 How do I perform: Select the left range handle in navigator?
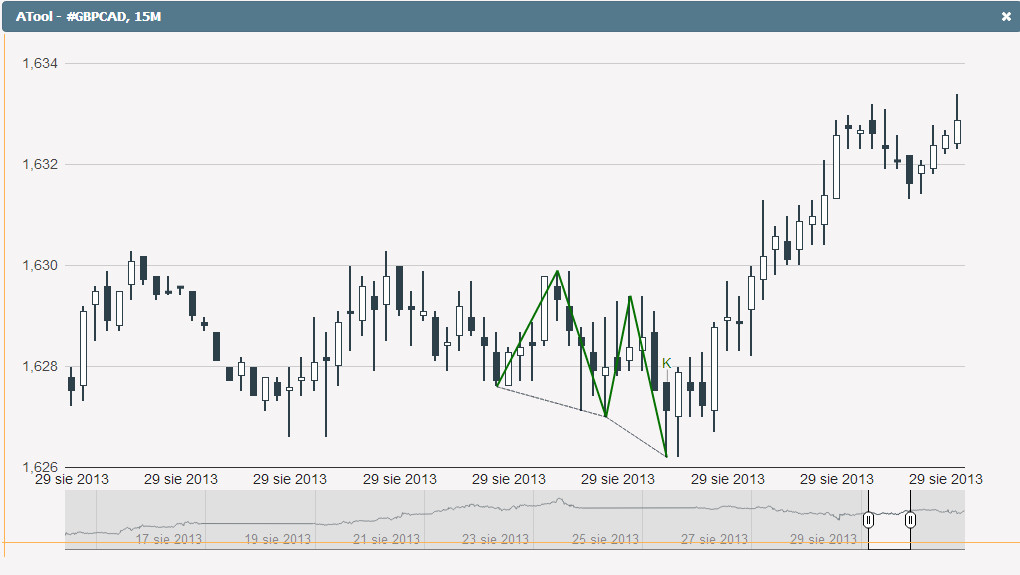click(868, 520)
